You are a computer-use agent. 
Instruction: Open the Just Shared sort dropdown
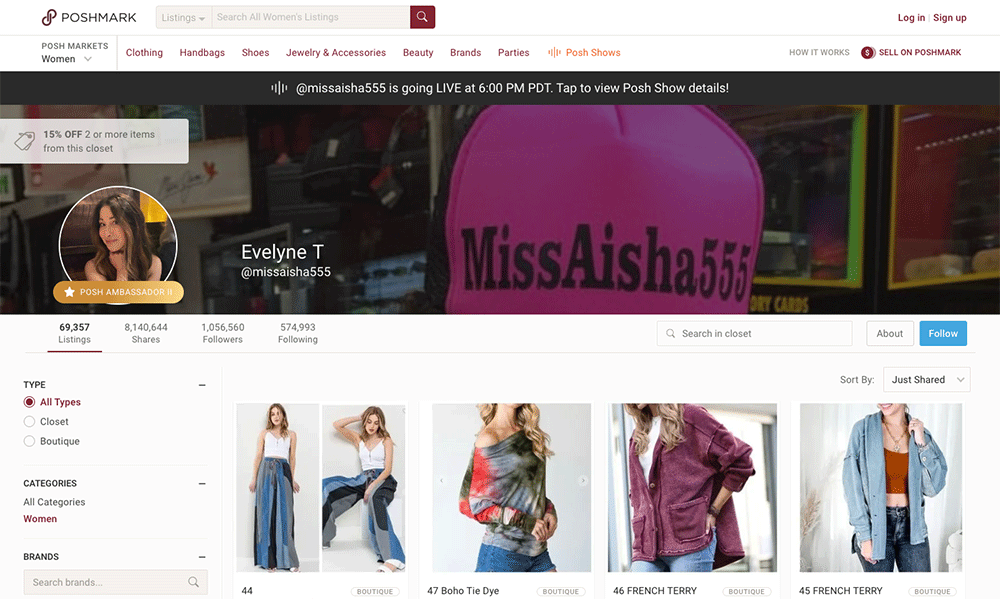point(929,380)
